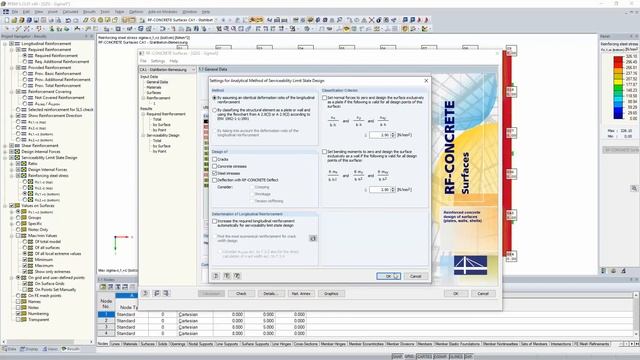This screenshot has width=640, height=360.
Task: Open Settings menu of RF-CONCRETE window
Action: coord(158,61)
